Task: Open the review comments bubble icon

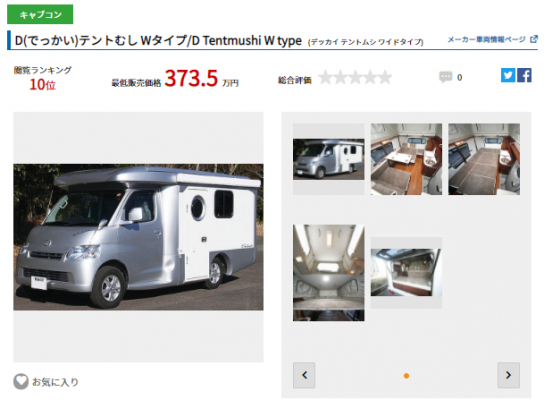Action: tap(445, 77)
